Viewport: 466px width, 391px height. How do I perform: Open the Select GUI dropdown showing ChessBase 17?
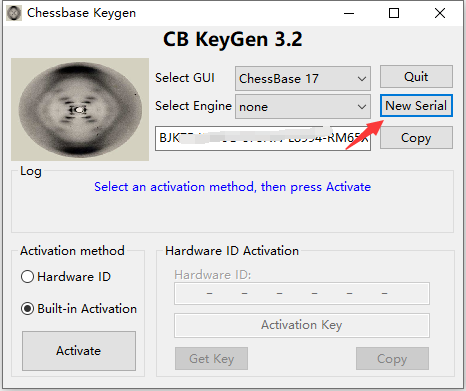[x=303, y=79]
